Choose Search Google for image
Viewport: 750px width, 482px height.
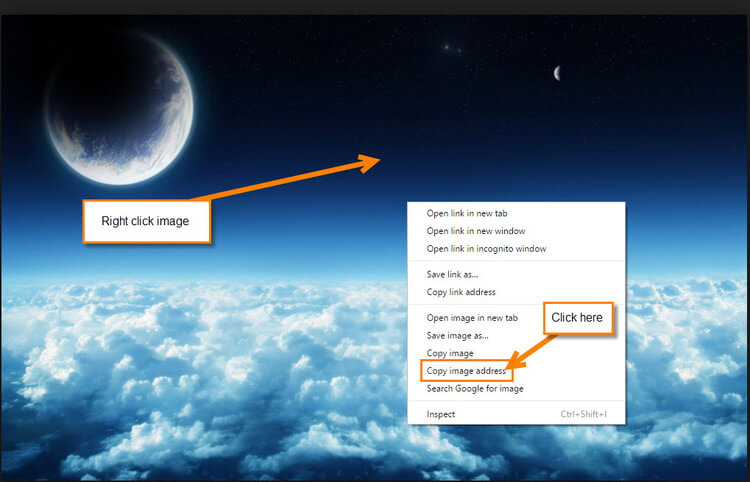point(516,389)
